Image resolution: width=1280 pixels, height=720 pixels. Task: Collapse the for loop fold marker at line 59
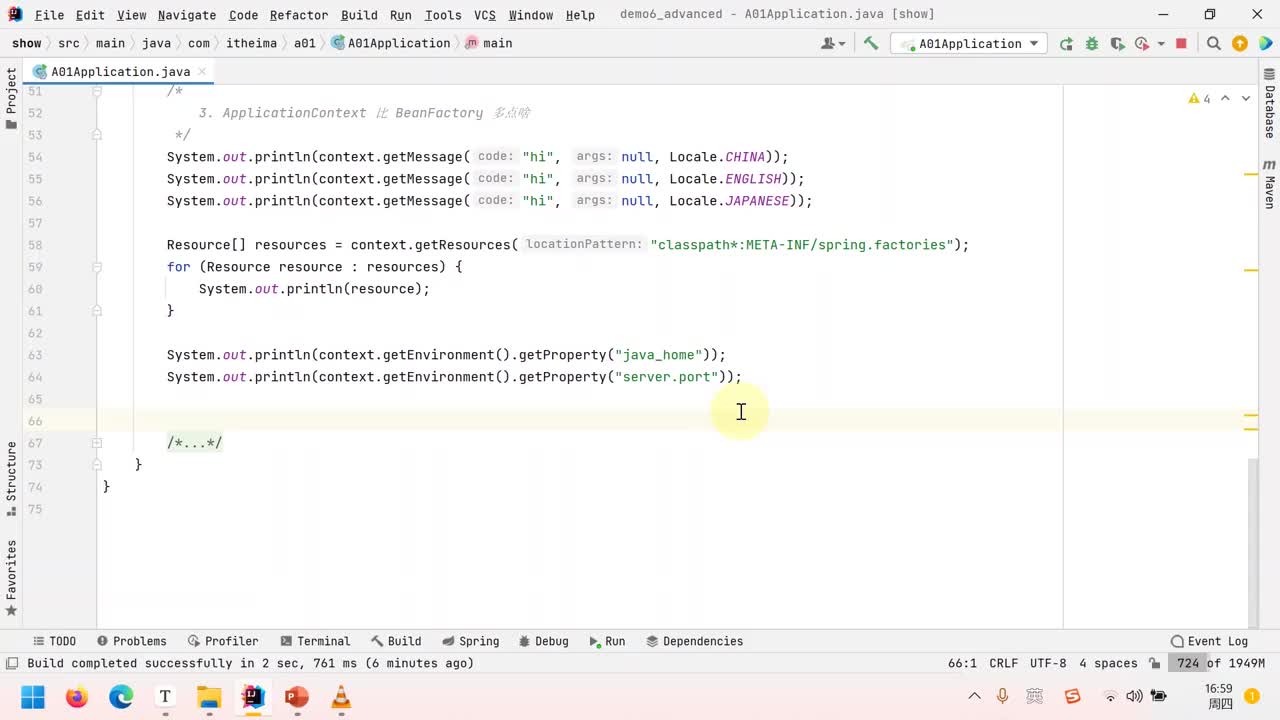(x=97, y=267)
